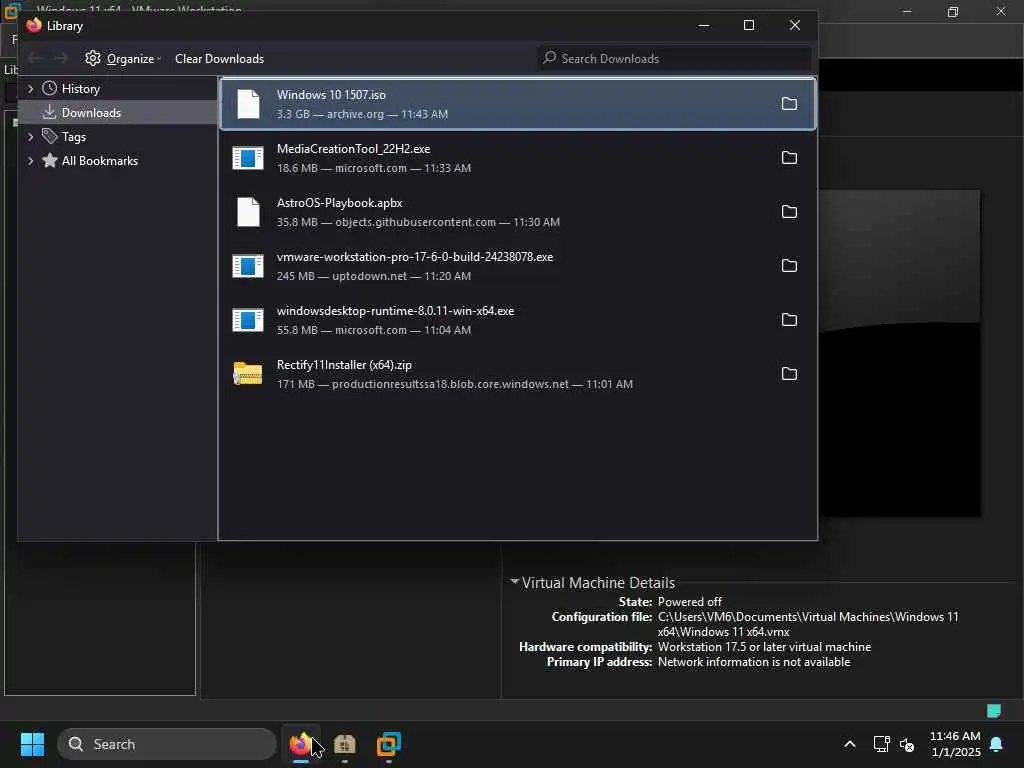1024x768 pixels.
Task: Select the AstroOS-Playbook.apbx entry
Action: click(518, 212)
